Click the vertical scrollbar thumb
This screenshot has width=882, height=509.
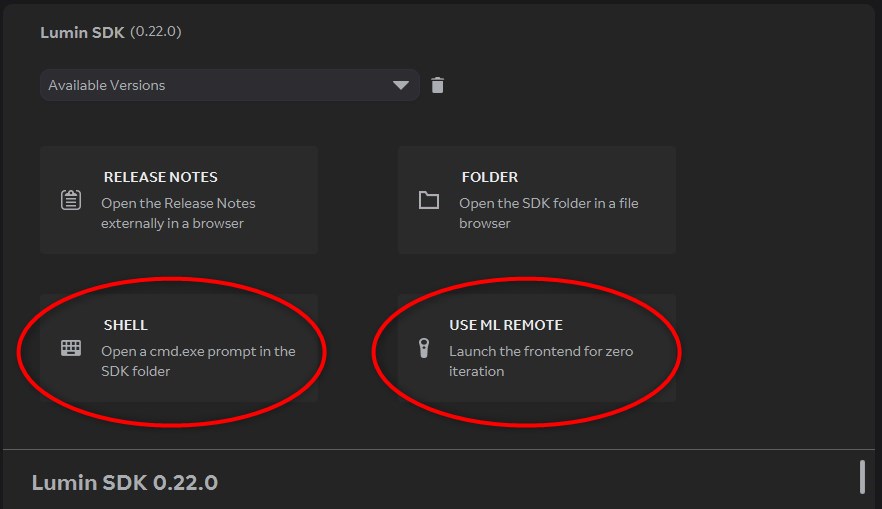[862, 477]
